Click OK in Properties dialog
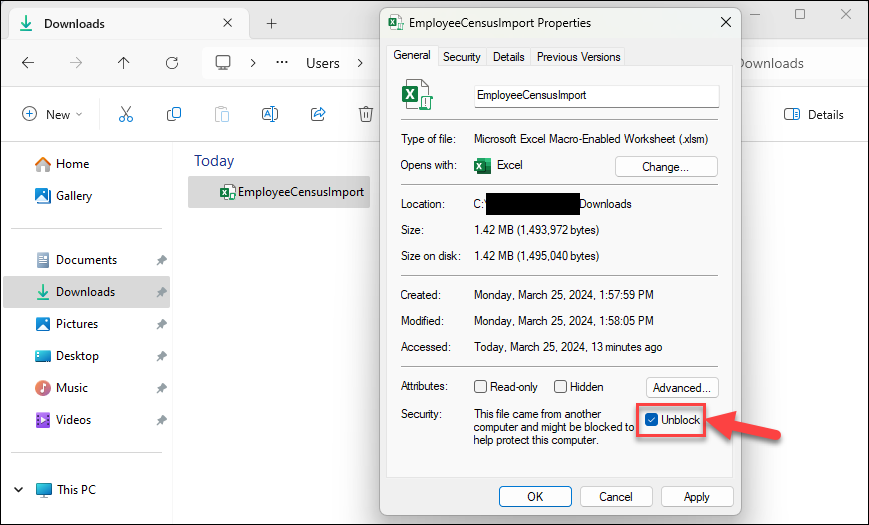This screenshot has width=869, height=525. point(535,497)
